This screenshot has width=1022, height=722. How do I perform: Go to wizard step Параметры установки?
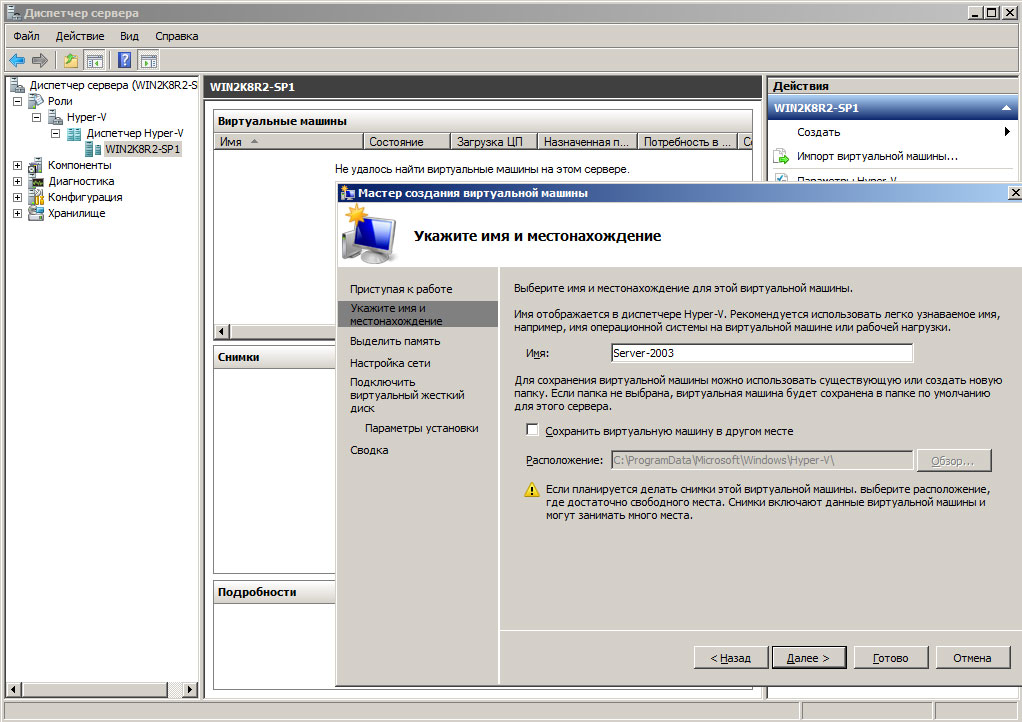(x=422, y=428)
